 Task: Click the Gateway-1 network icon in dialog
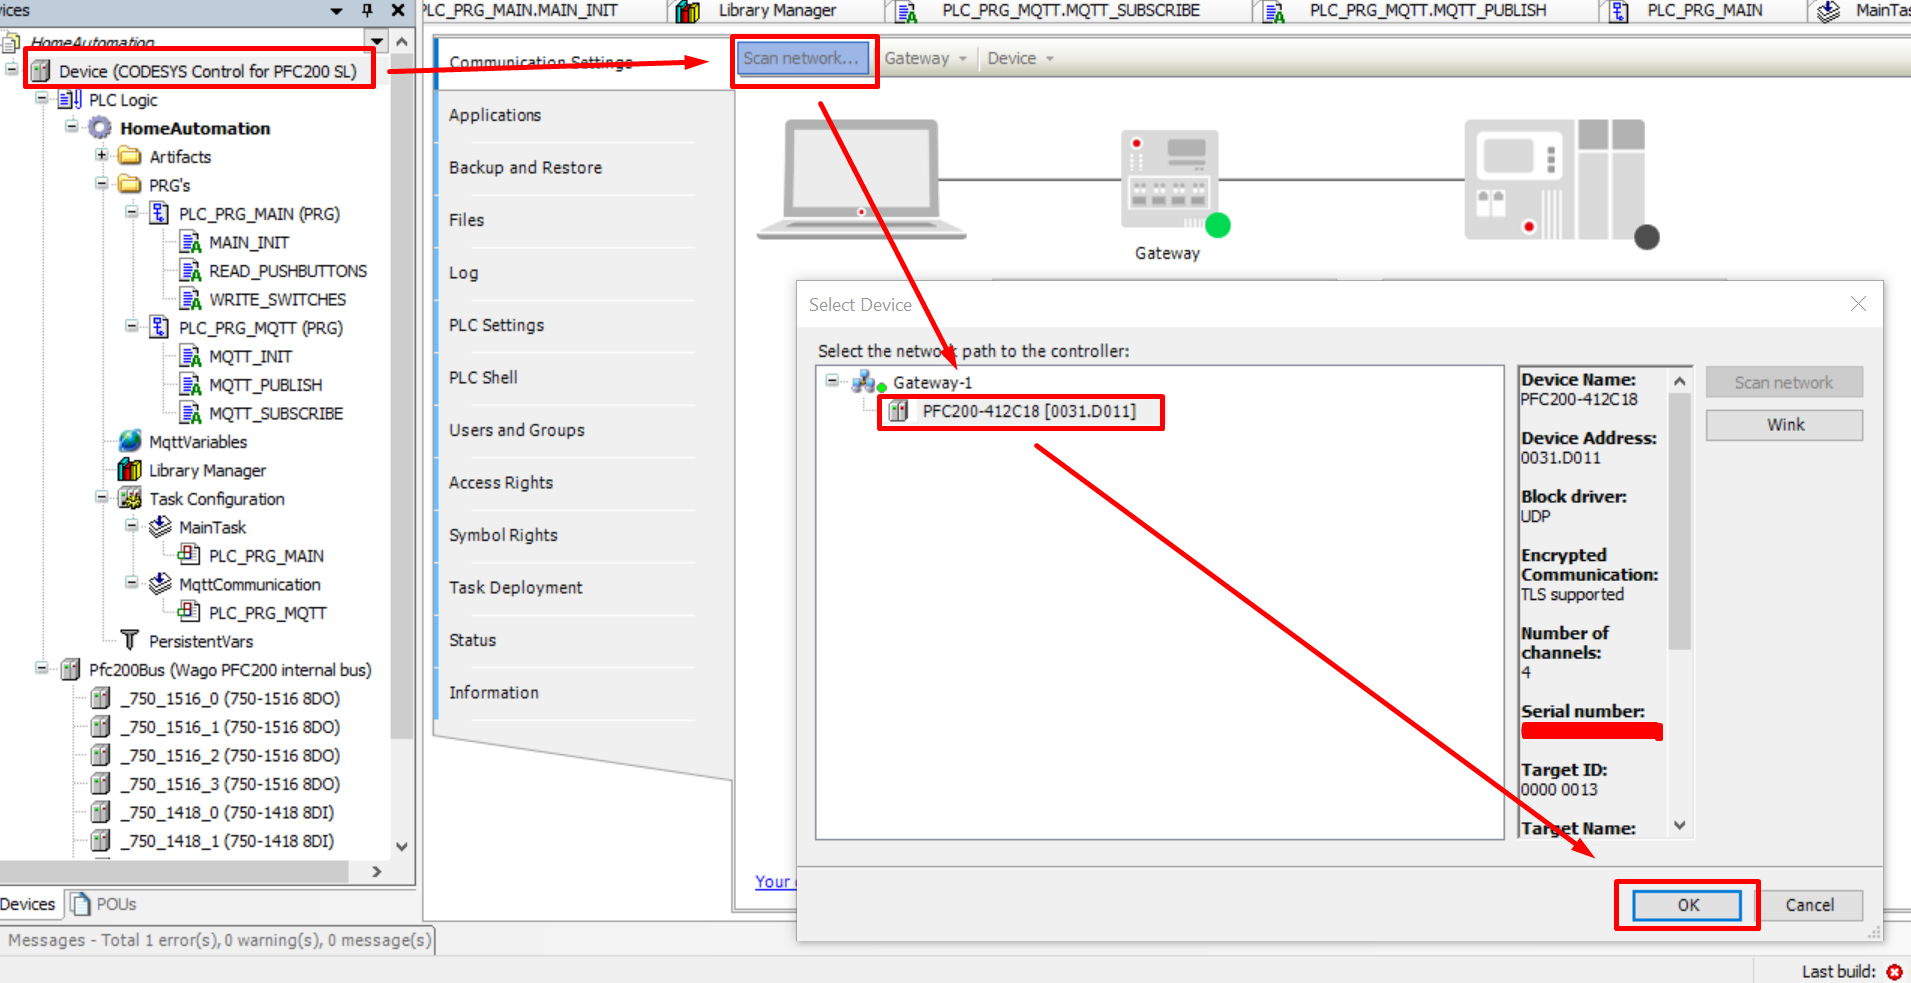tap(868, 382)
